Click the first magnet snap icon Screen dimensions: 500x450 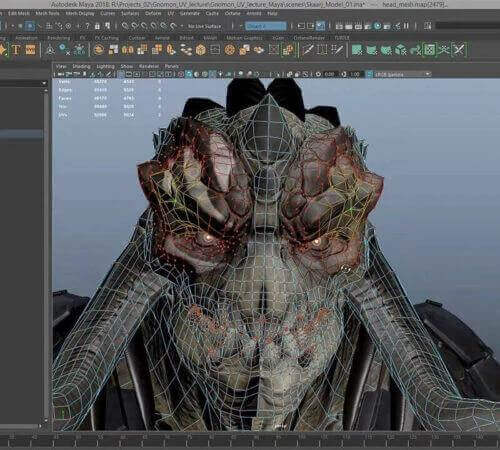(x=125, y=26)
